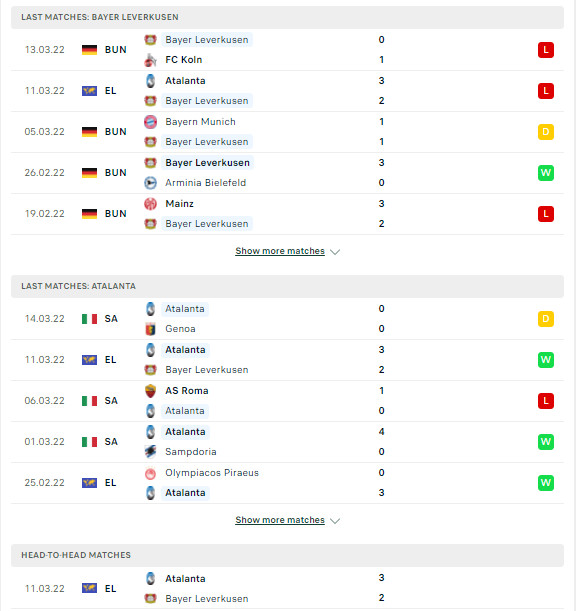Click the red L badge for the FC Koln match
Viewport: 576px width, 611px height.
tap(546, 50)
